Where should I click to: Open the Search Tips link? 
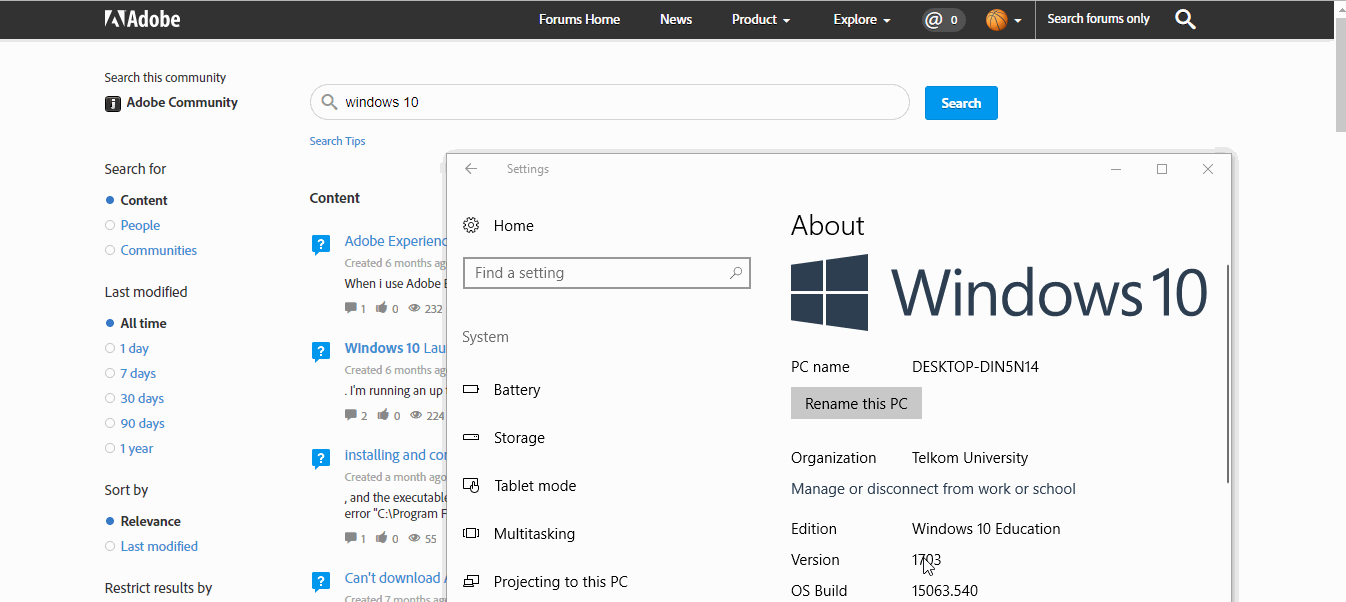(x=337, y=141)
